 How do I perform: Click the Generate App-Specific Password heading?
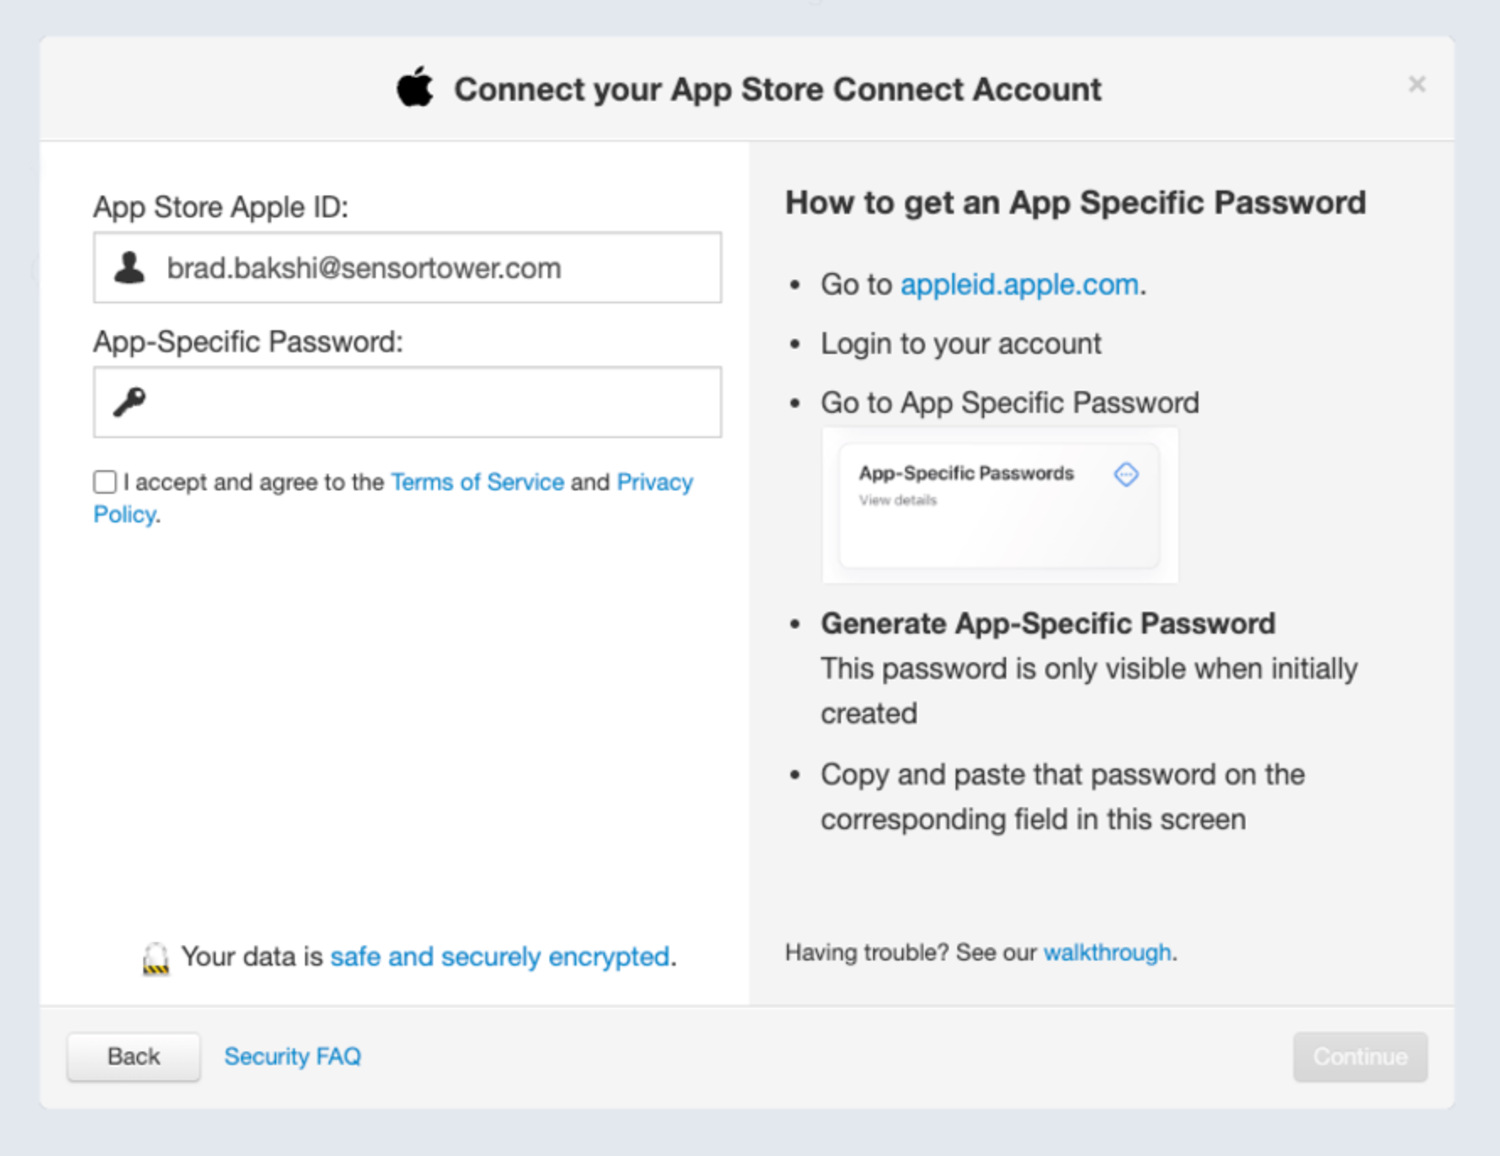[1047, 624]
